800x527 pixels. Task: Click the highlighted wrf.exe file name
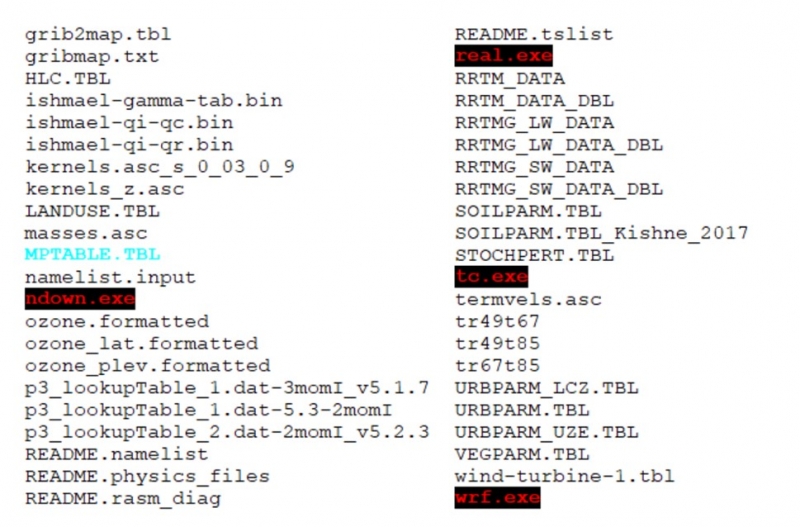(x=497, y=497)
